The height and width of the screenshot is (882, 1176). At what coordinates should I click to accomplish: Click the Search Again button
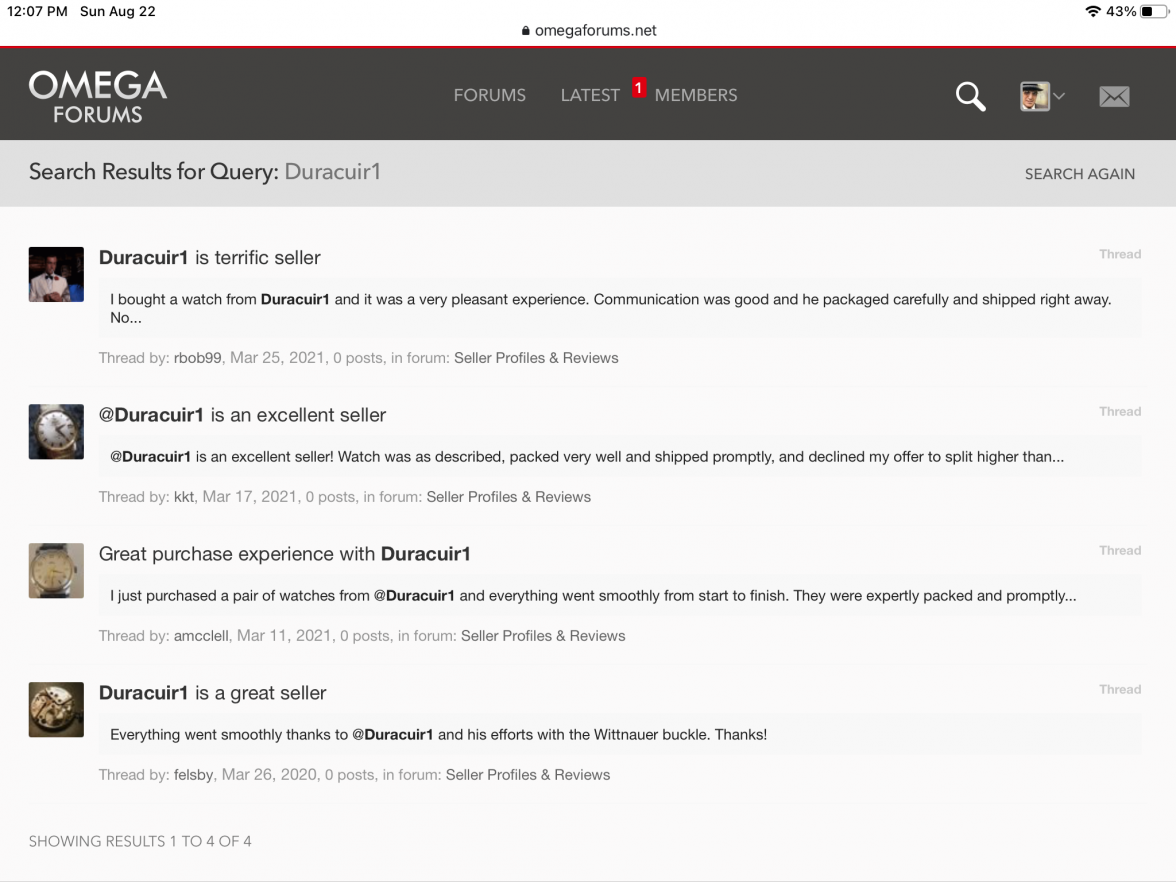point(1079,174)
